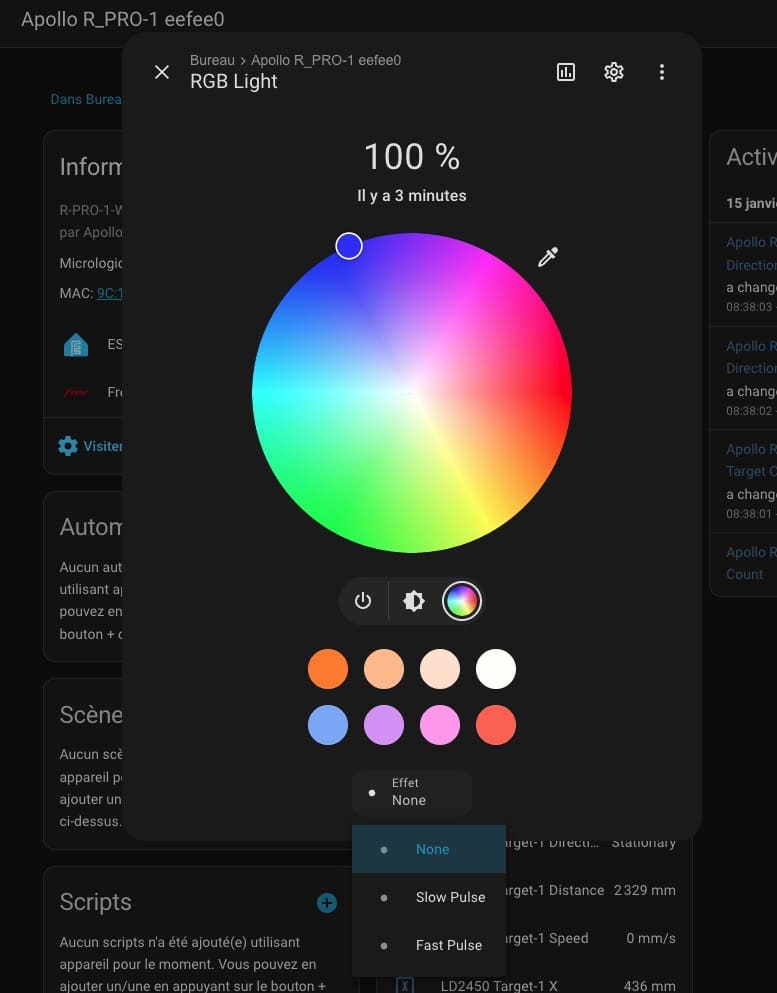Expand the Effet dropdown

point(411,792)
